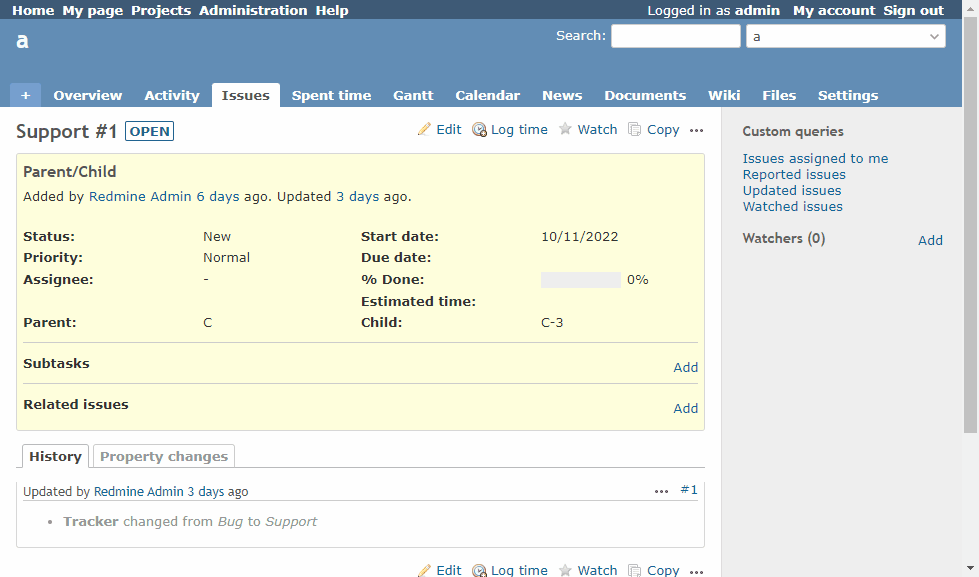Click the admin user link
Image resolution: width=979 pixels, height=577 pixels.
coord(757,10)
